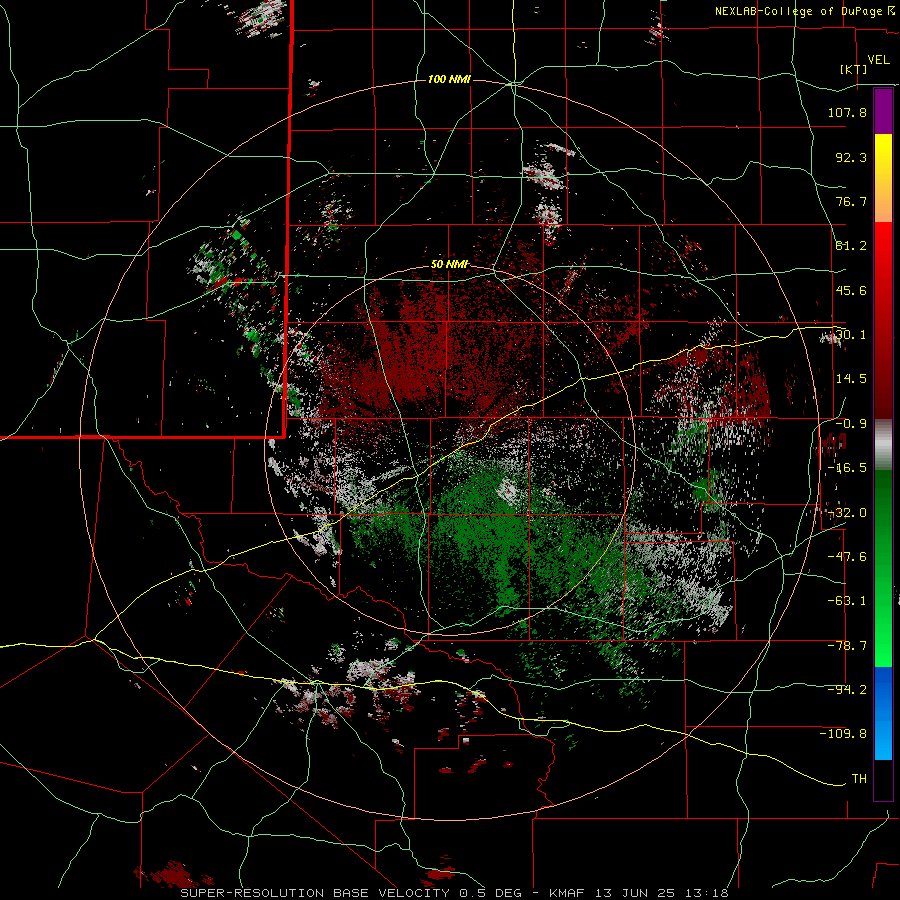Click the 14.5 velocity scale value
Viewport: 900px width, 900px height.
pos(851,378)
